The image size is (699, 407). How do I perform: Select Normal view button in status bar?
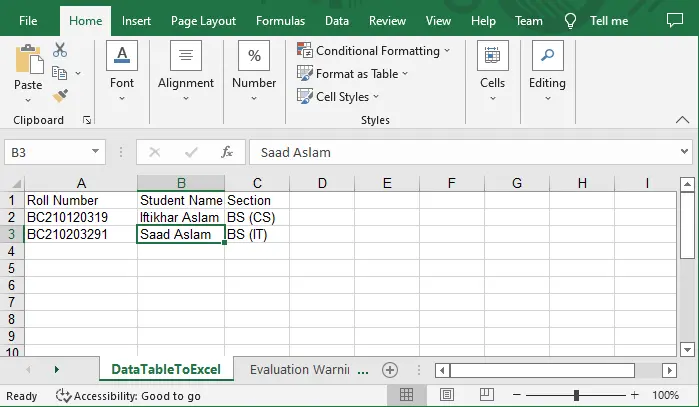pos(406,395)
